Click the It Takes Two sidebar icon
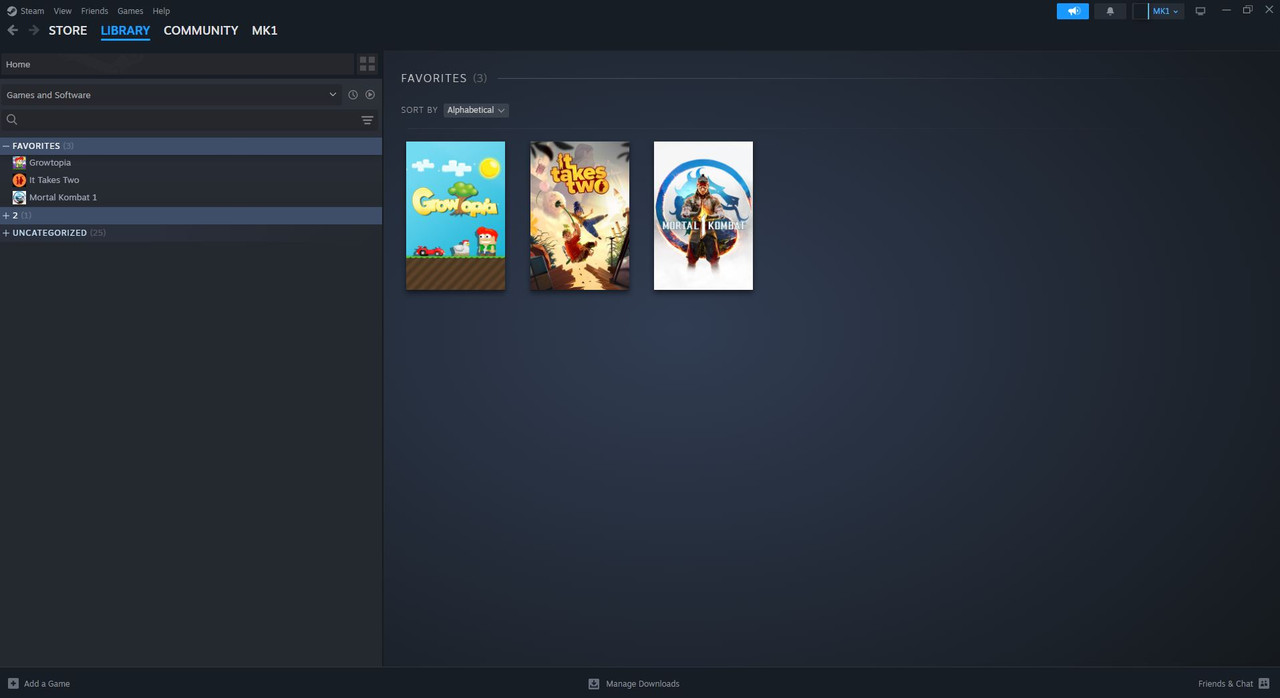Screen dimensions: 1280x698 pyautogui.click(x=19, y=180)
